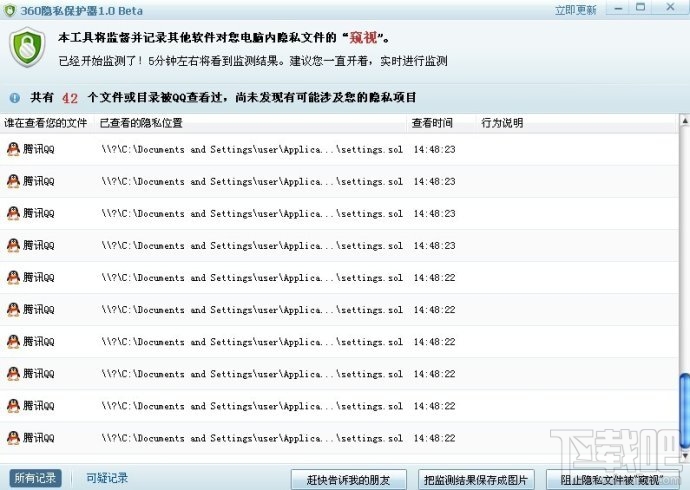Image resolution: width=690 pixels, height=490 pixels.
Task: Click the red number 42
Action: [70, 98]
